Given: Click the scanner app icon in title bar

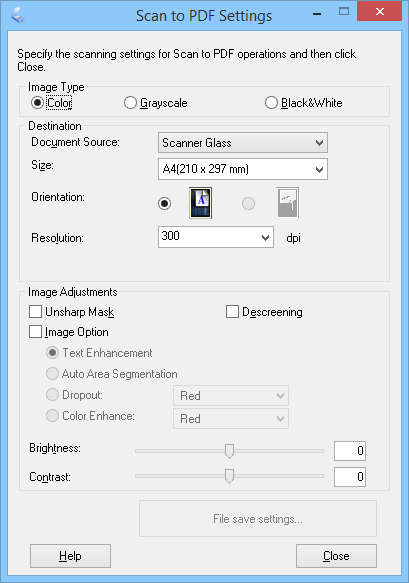Looking at the screenshot, I should point(17,15).
